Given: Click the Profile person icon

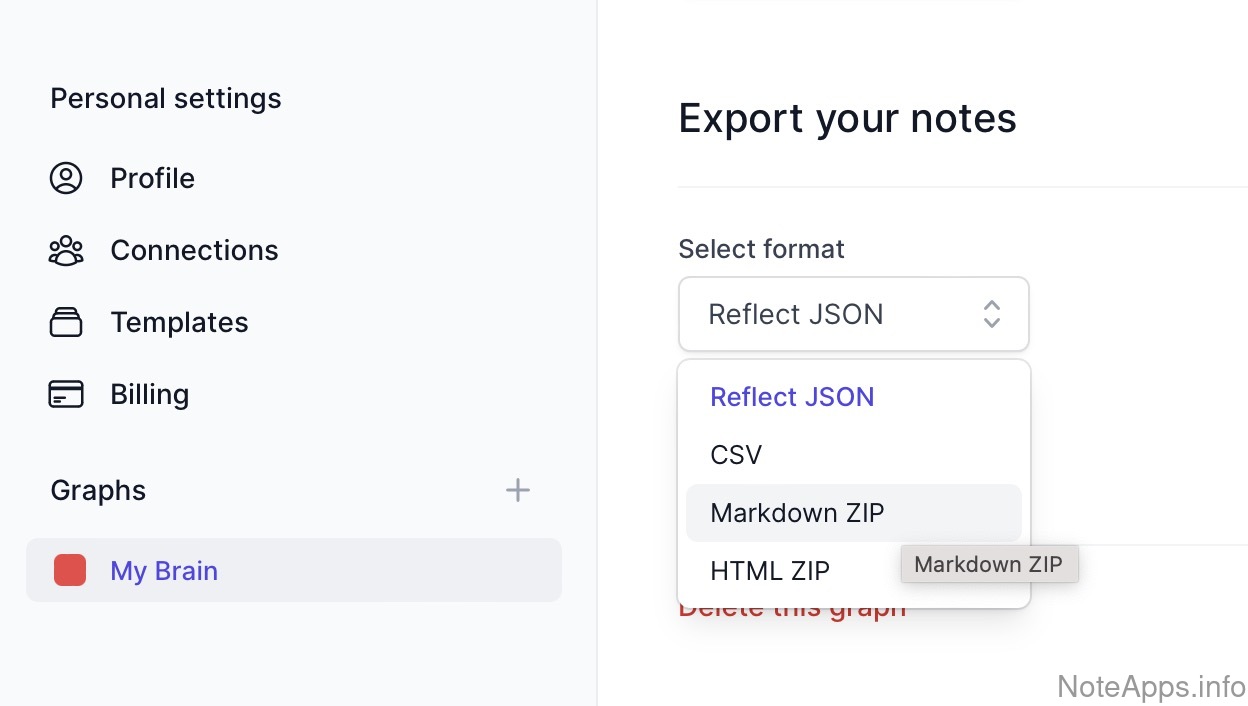Looking at the screenshot, I should pos(66,178).
